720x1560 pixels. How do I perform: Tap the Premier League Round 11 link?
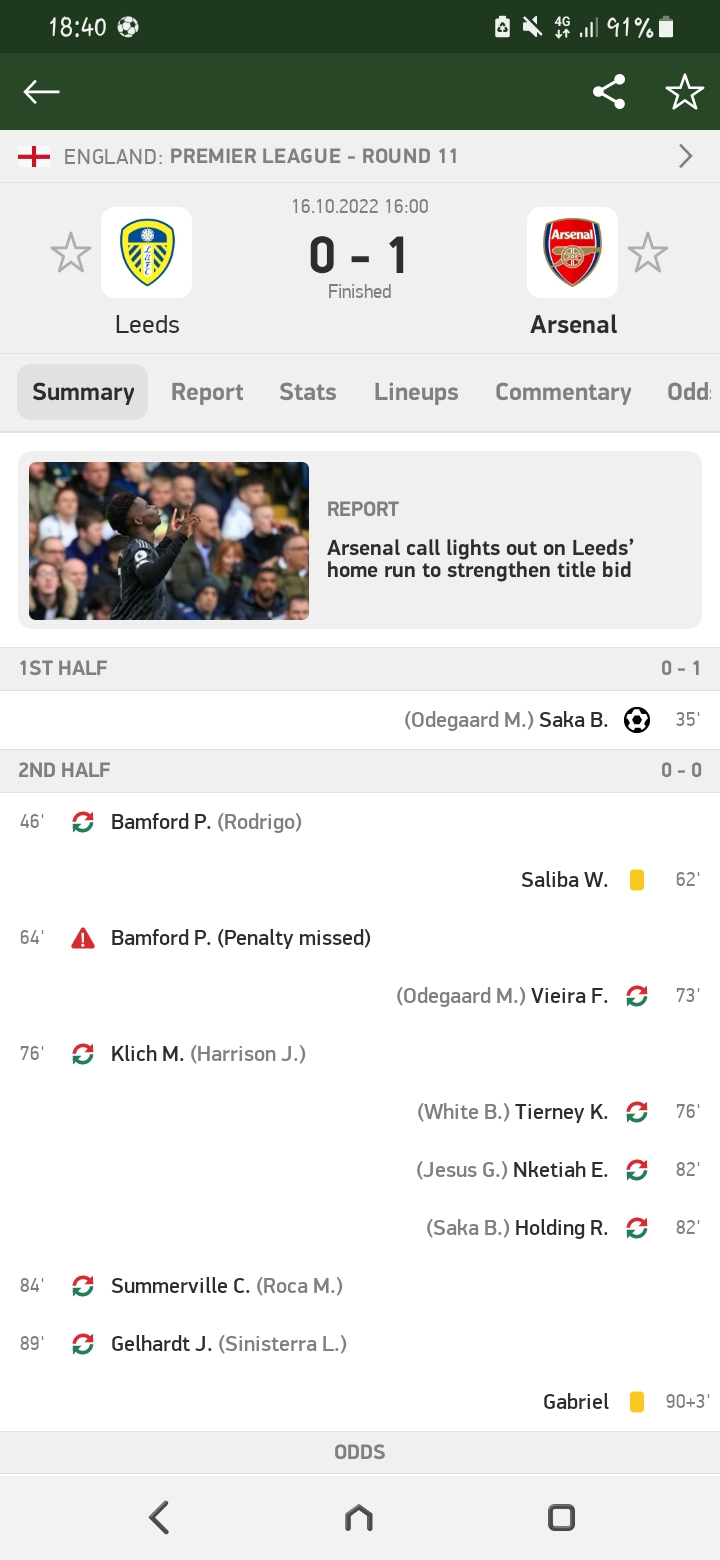pos(314,156)
